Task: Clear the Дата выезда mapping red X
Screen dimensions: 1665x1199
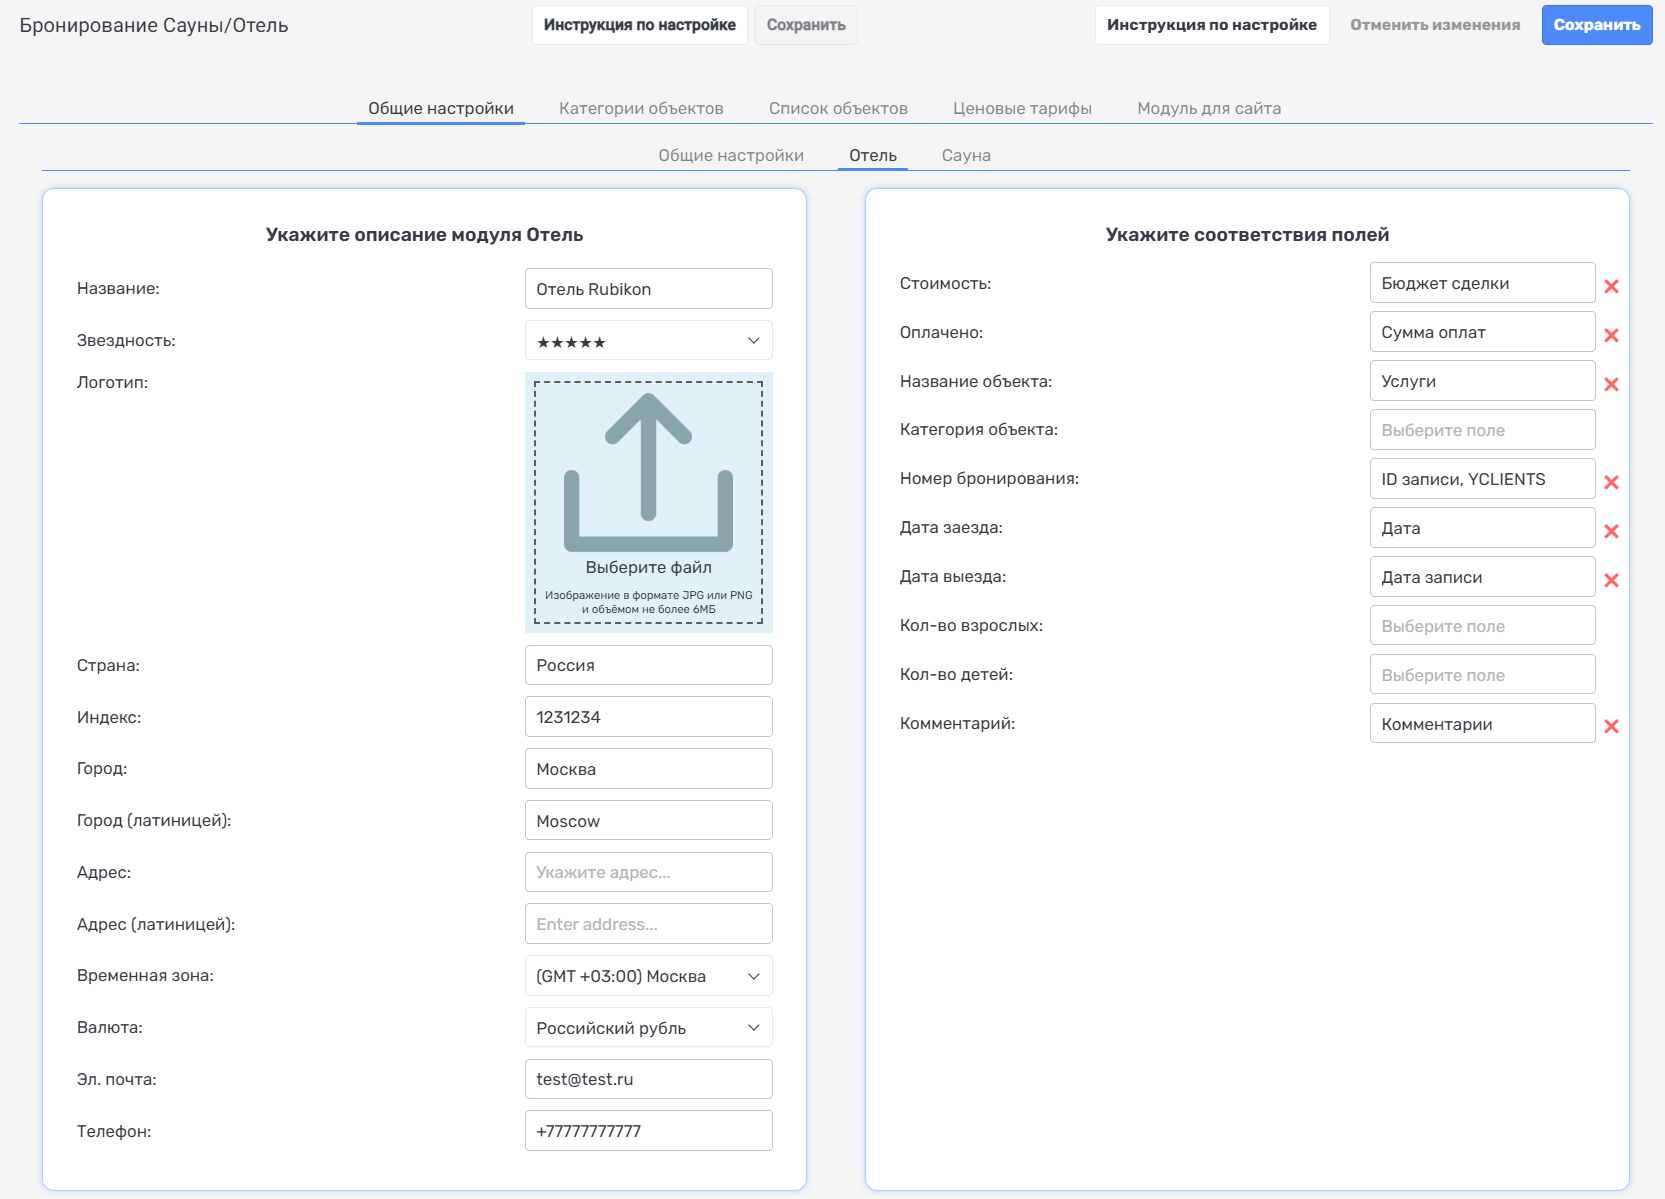Action: point(1611,580)
